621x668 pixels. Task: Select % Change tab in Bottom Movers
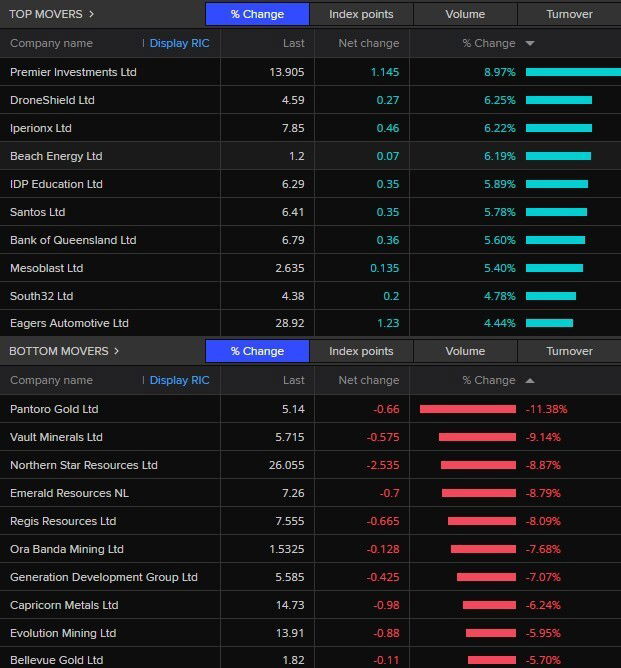point(257,351)
